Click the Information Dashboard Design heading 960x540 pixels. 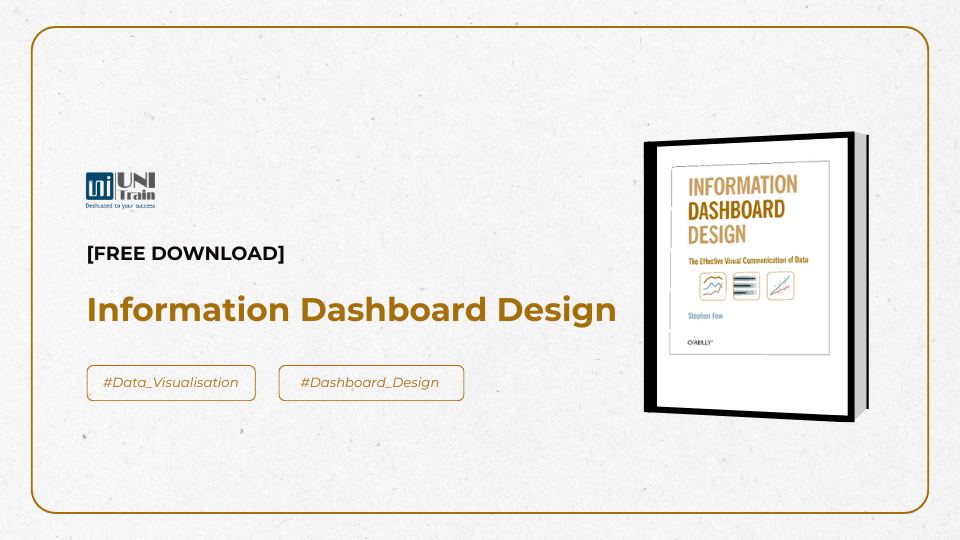click(351, 309)
